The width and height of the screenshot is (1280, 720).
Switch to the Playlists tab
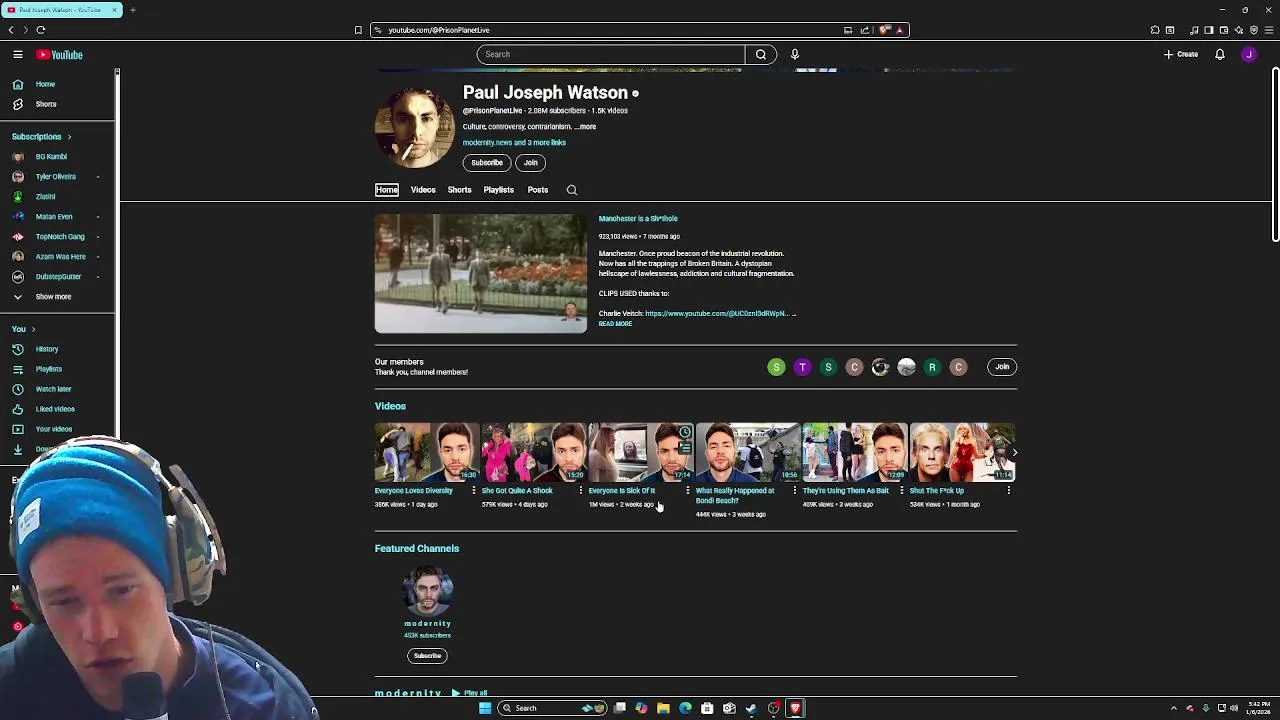498,190
